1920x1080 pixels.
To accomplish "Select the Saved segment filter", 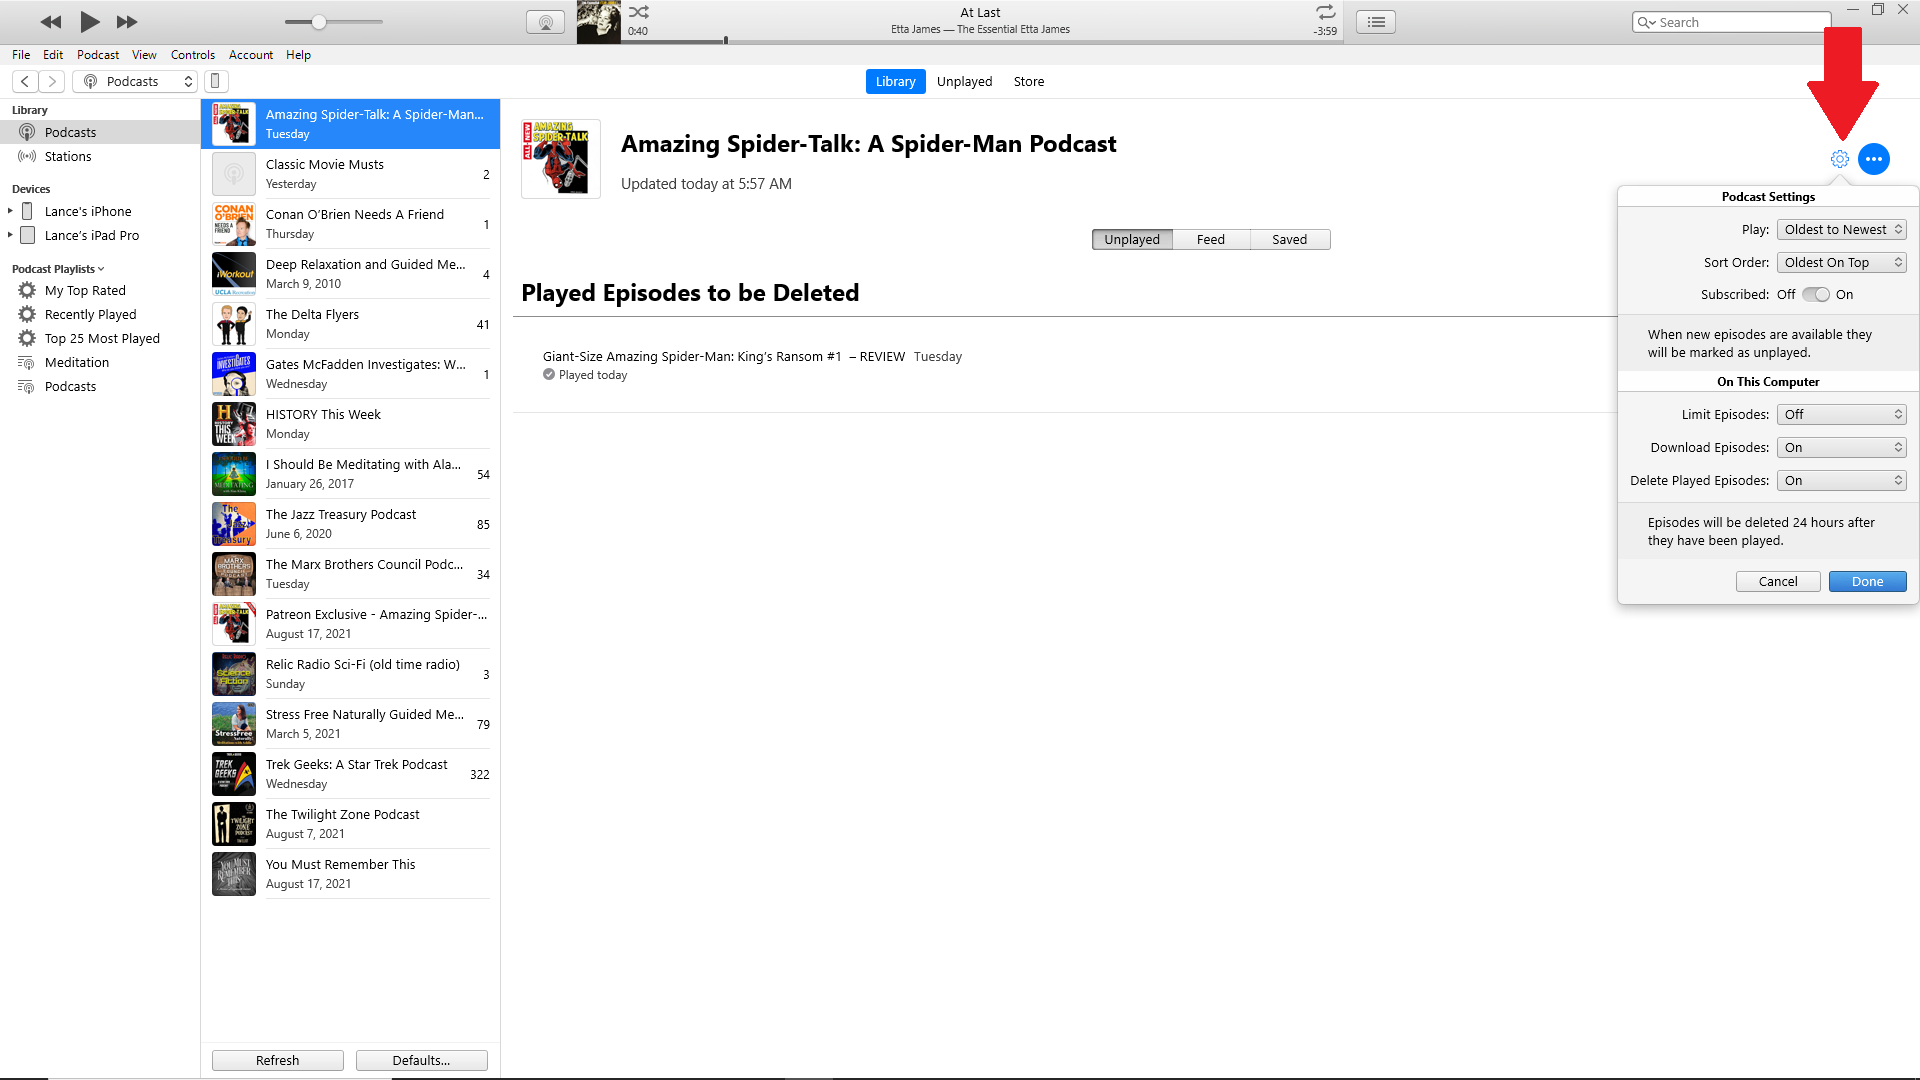I will point(1290,239).
